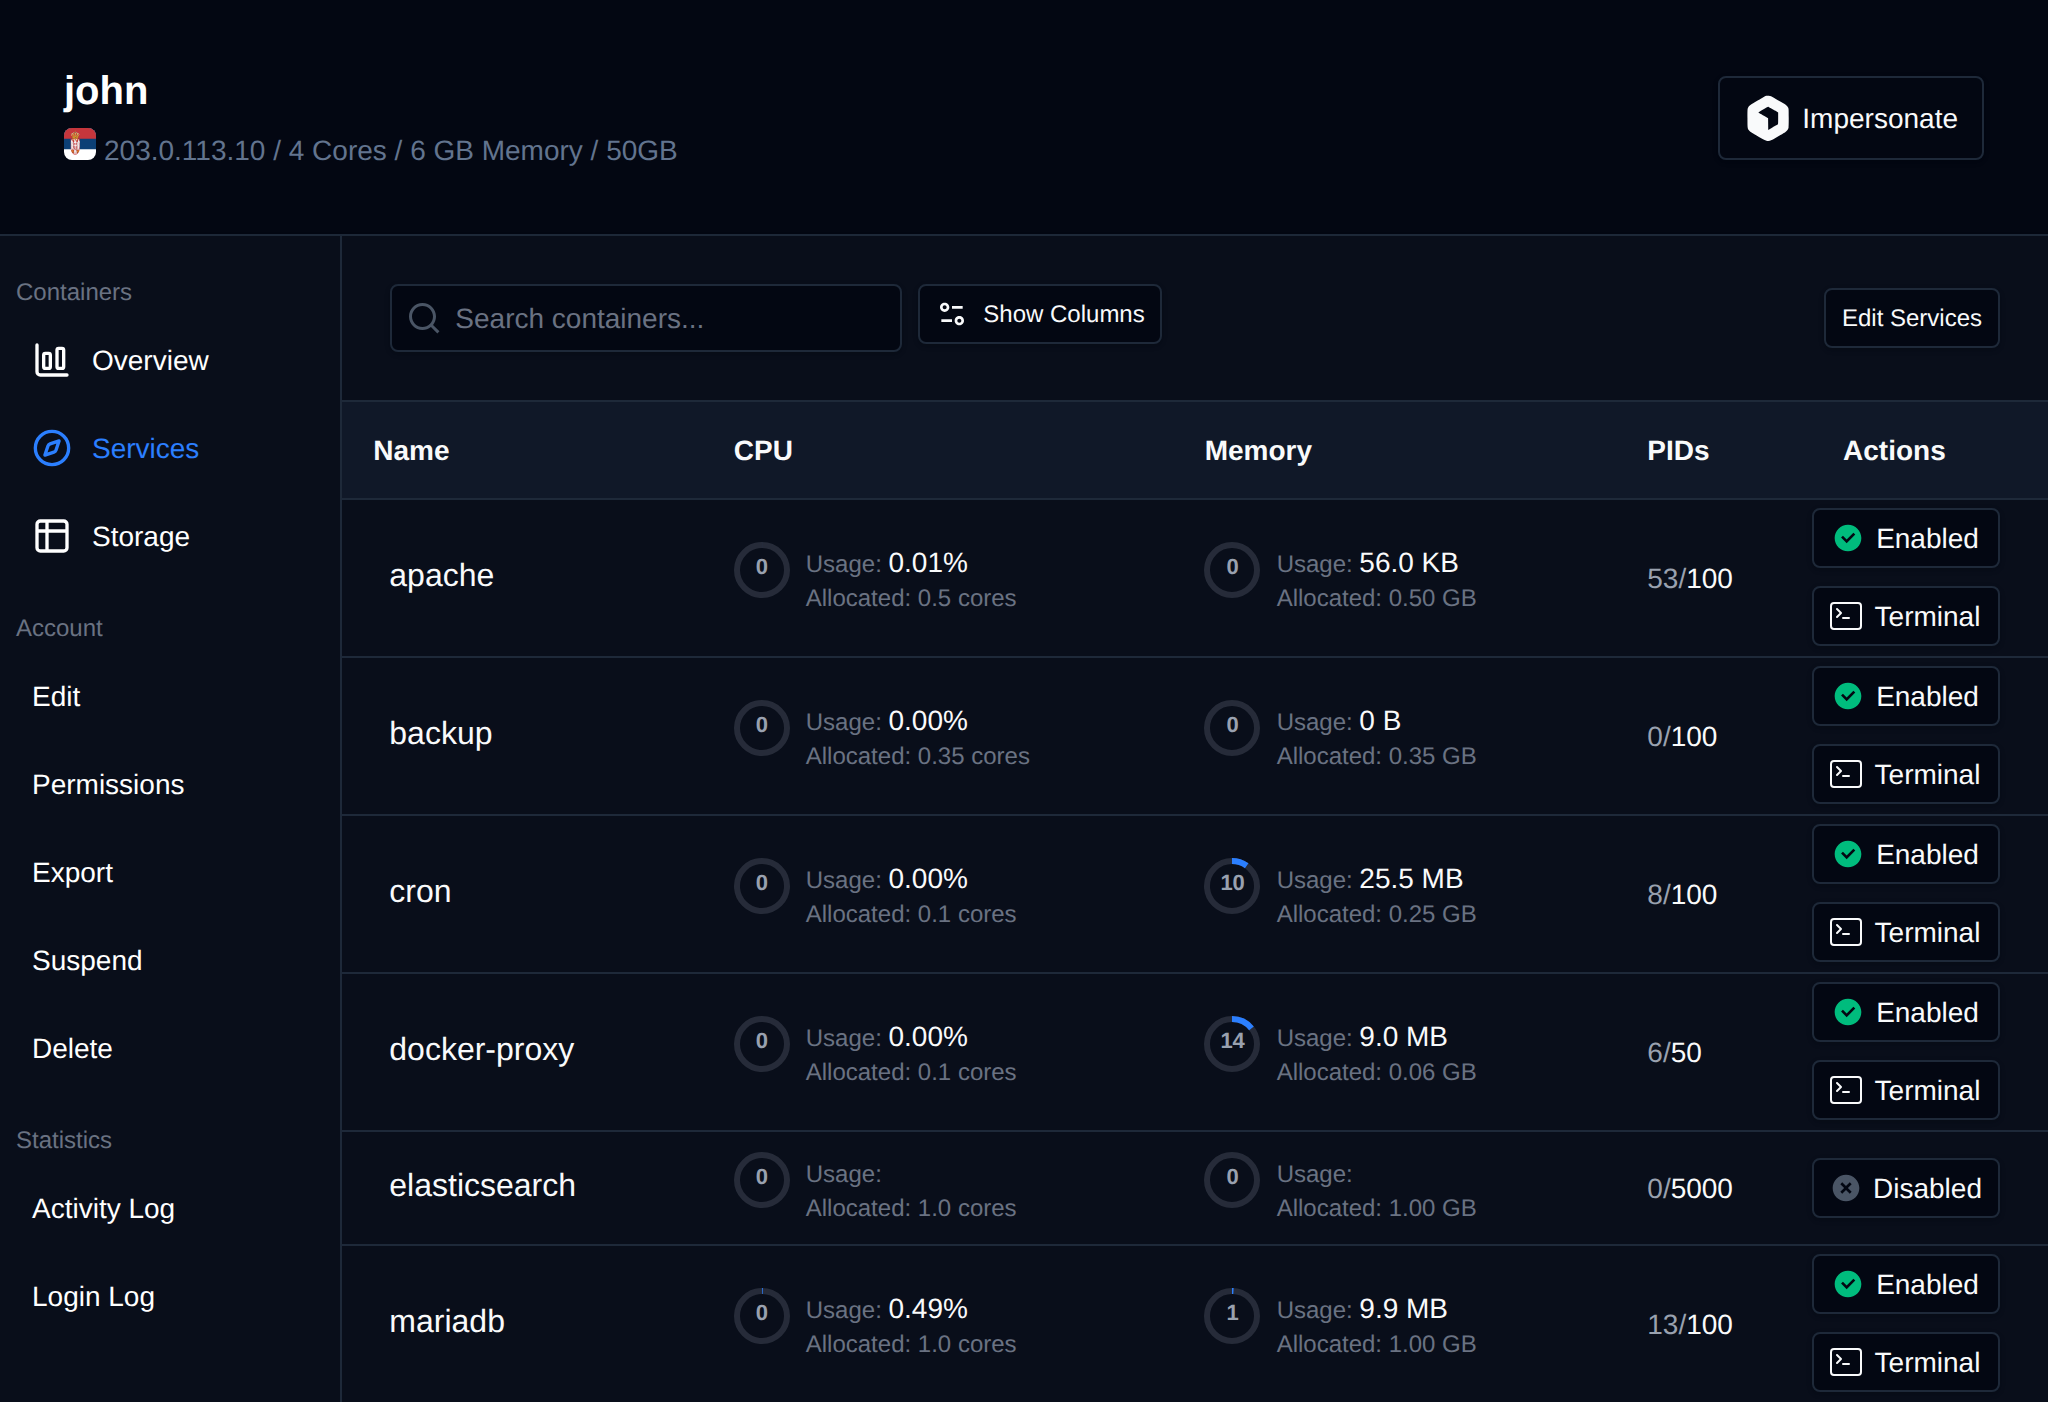This screenshot has height=1402, width=2048.
Task: Click the Impersonate button
Action: 1851,118
